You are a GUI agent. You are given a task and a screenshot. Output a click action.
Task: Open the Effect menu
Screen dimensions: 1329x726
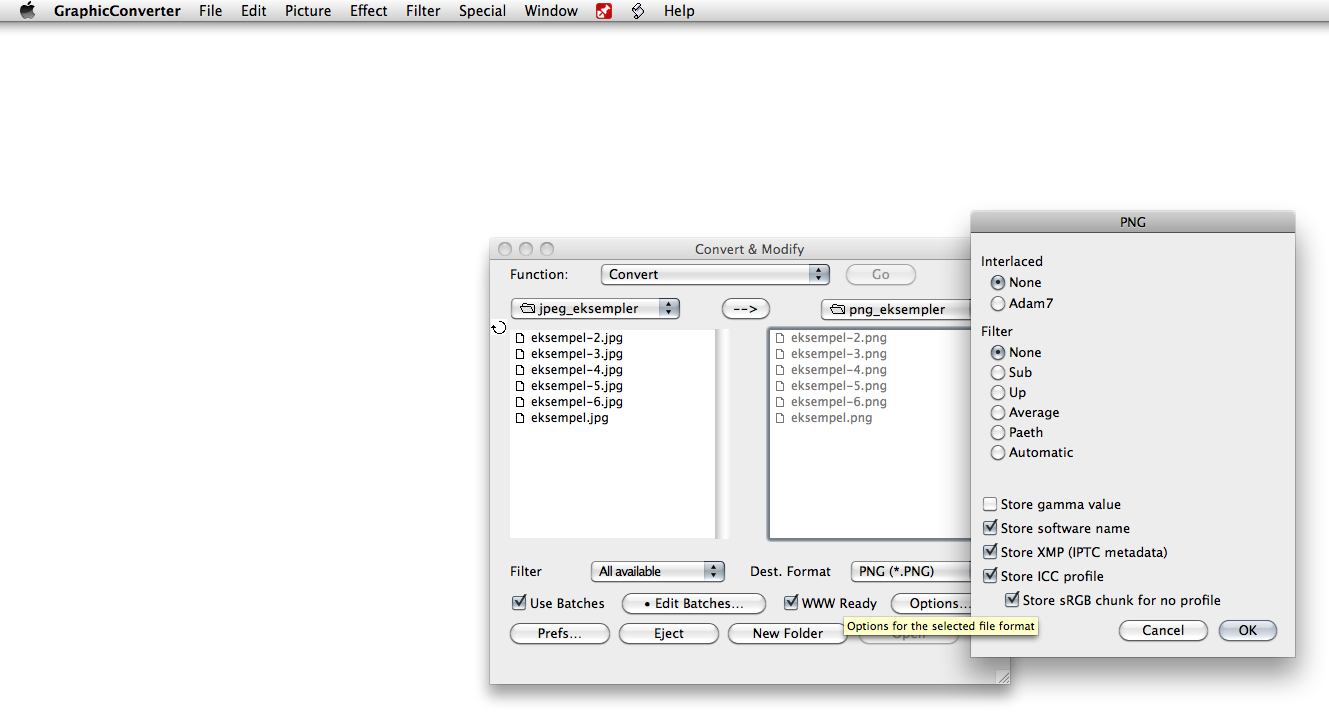(x=369, y=11)
